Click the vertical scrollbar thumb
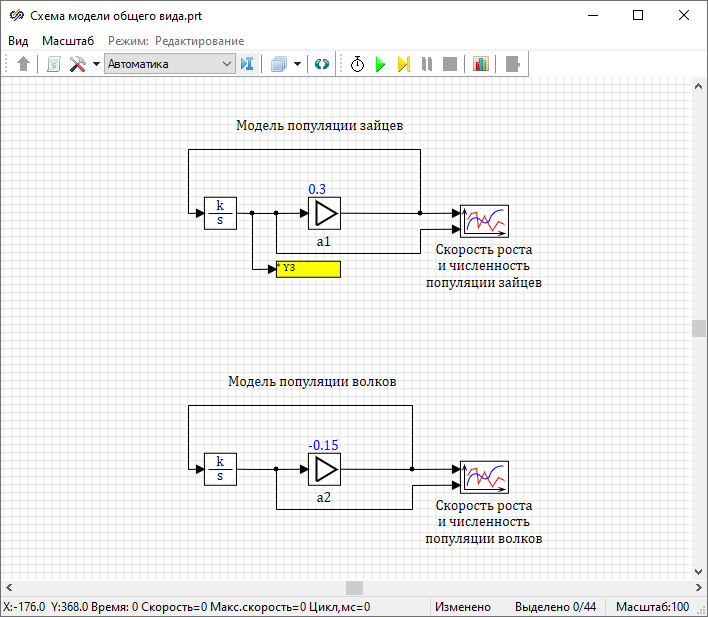 (699, 328)
